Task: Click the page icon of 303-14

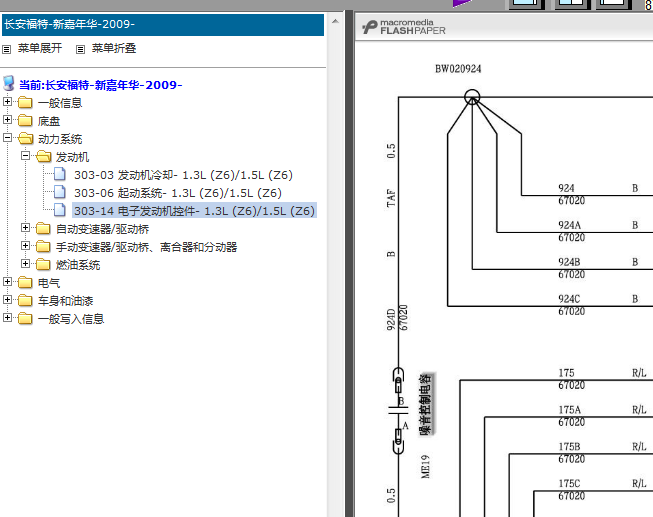Action: 60,210
